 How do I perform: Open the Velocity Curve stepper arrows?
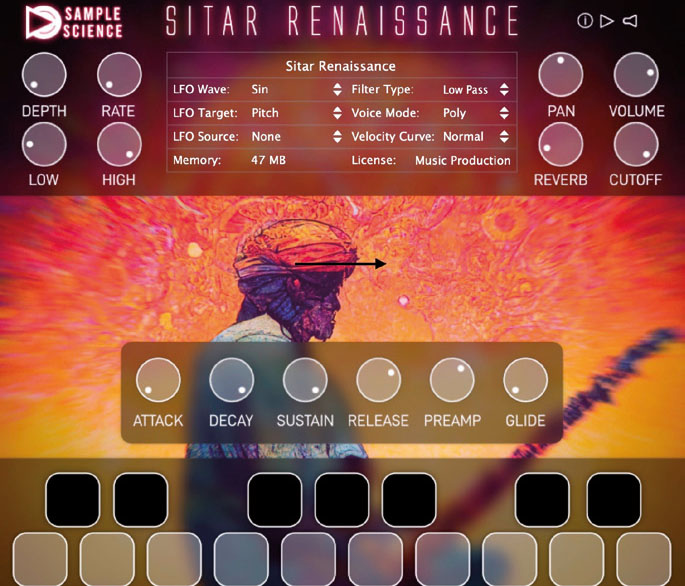point(504,136)
